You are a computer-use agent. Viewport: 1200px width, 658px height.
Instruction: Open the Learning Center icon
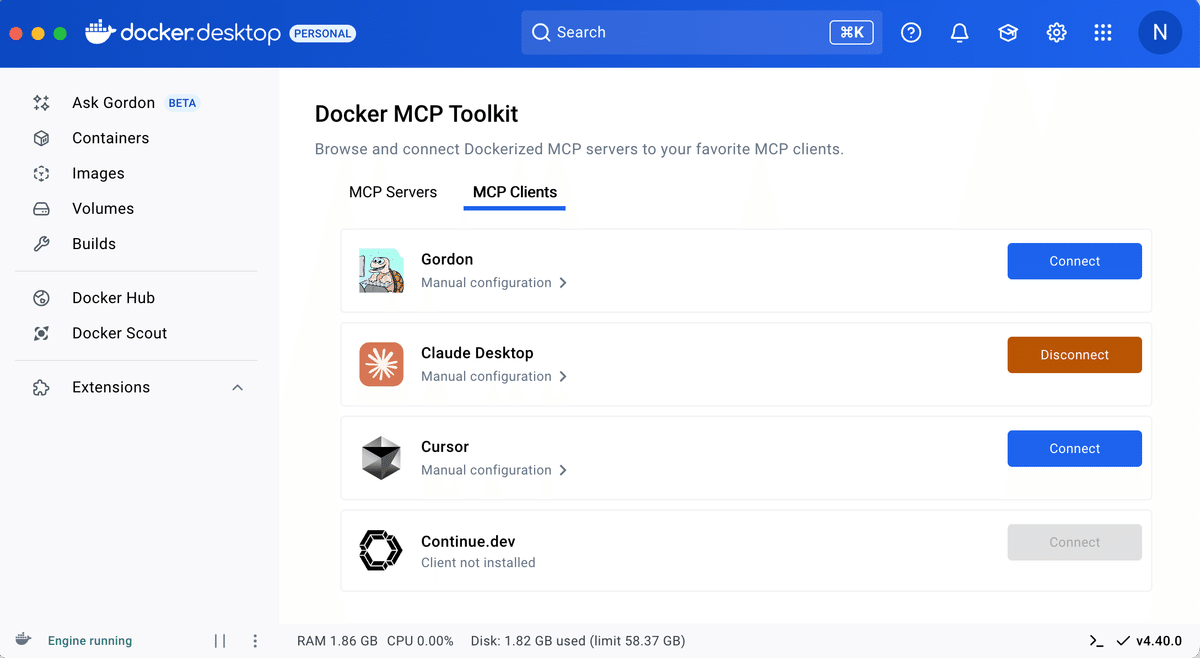pyautogui.click(x=1008, y=32)
